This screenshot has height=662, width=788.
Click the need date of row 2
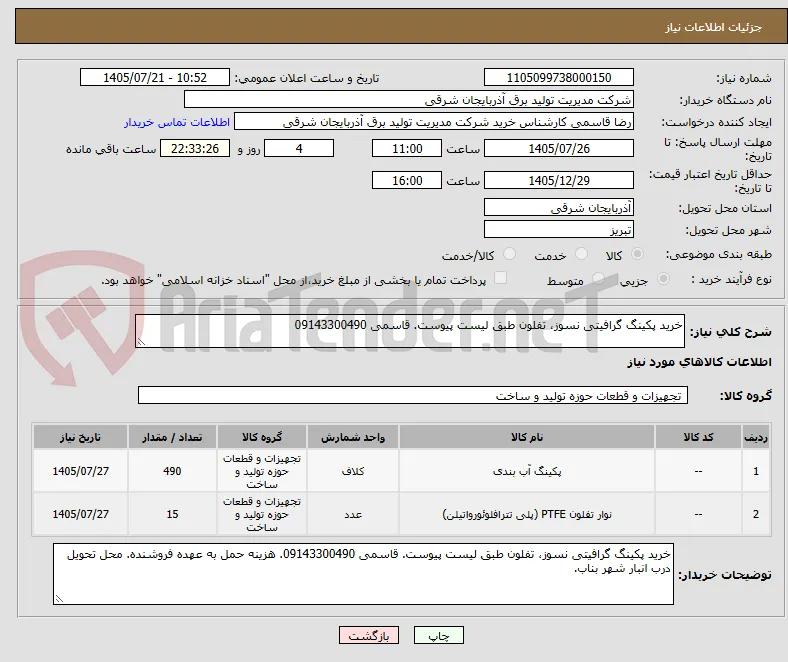(80, 514)
